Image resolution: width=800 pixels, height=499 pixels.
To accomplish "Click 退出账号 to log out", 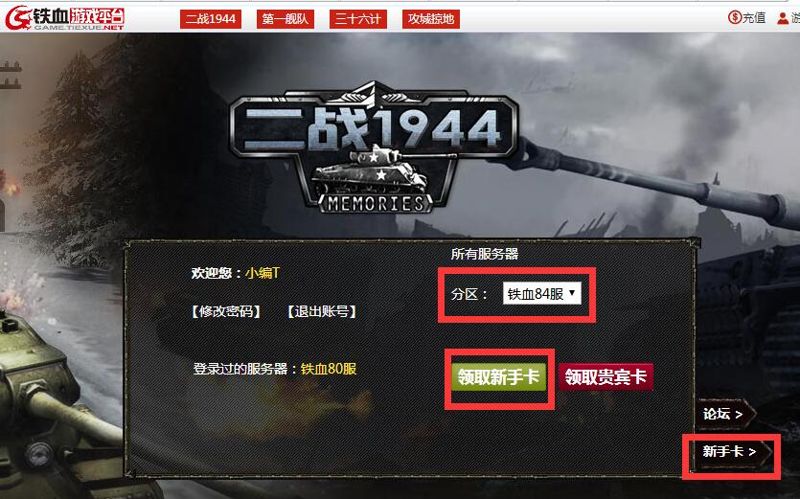I will click(321, 311).
